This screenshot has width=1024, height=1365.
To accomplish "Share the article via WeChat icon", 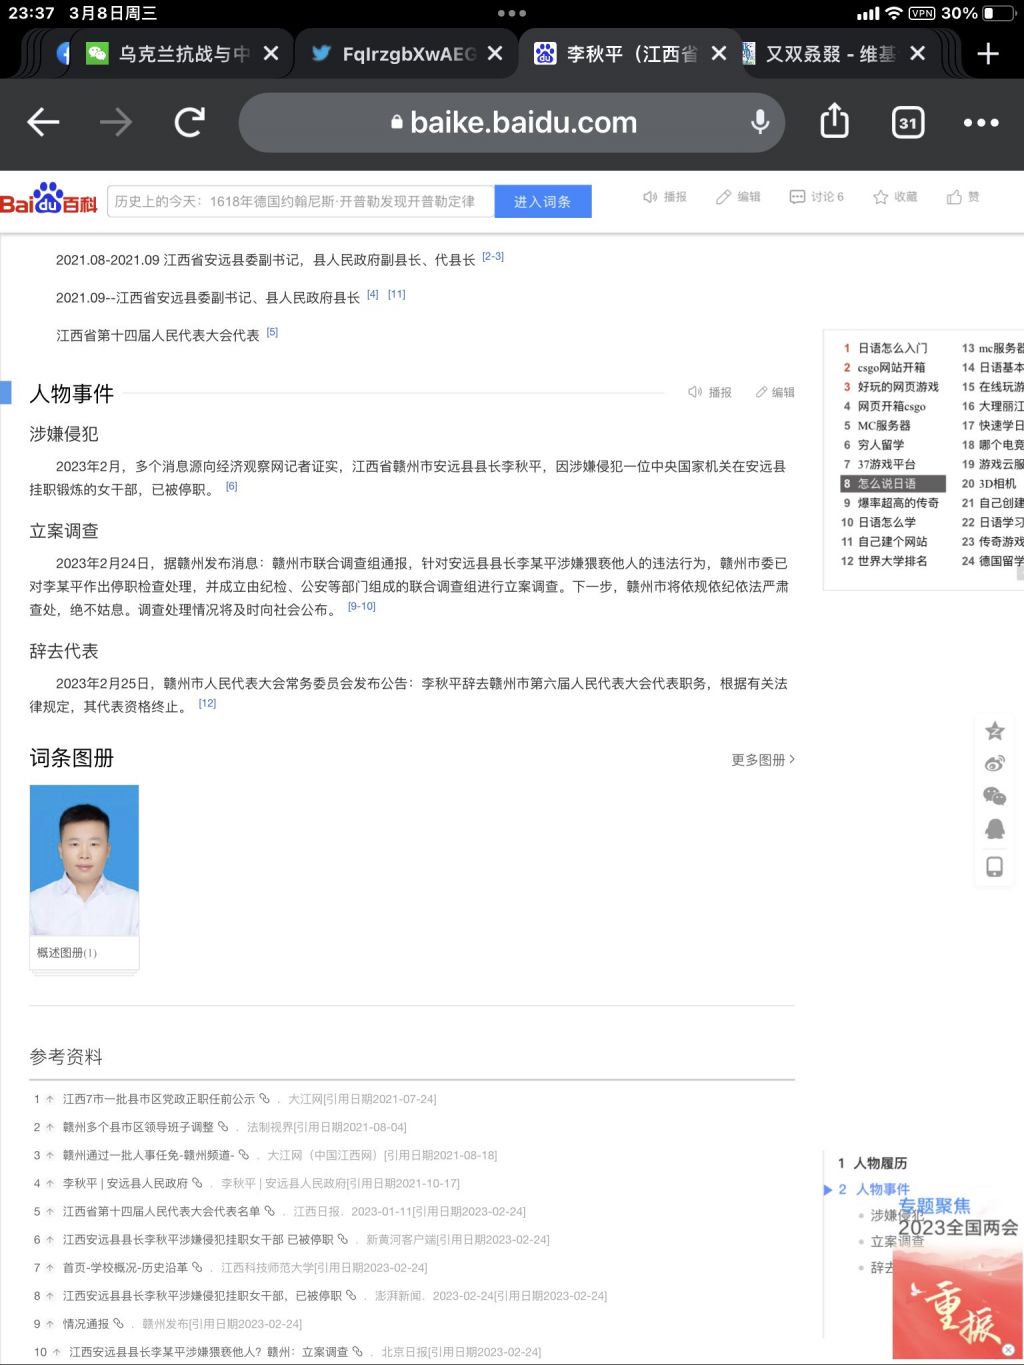I will tap(994, 796).
